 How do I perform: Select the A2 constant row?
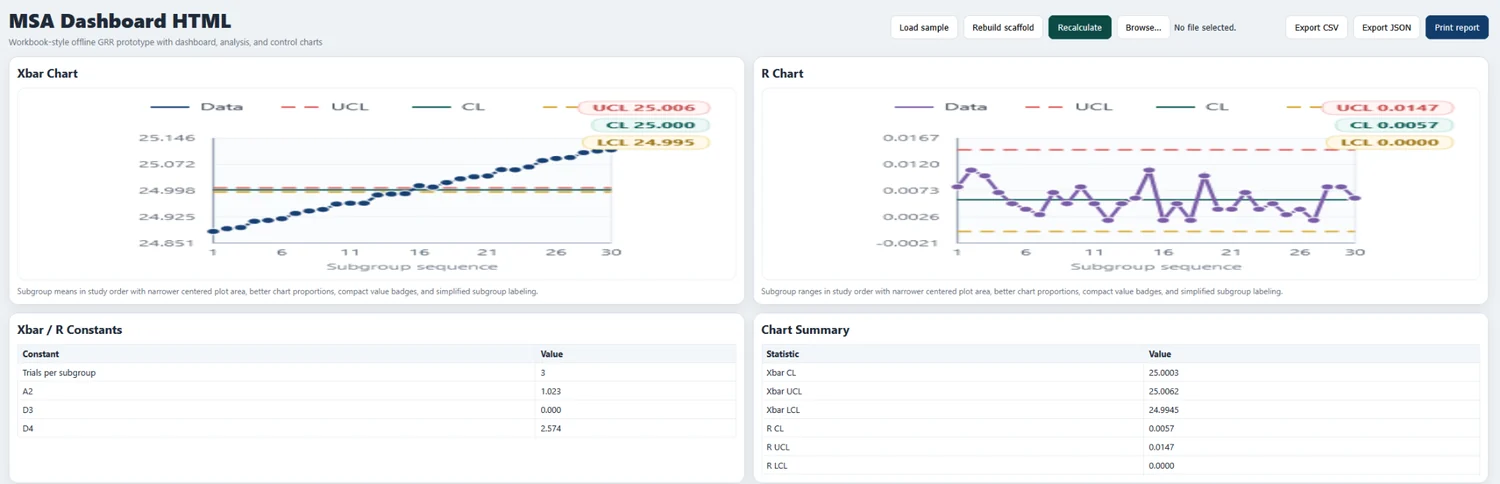pos(377,391)
